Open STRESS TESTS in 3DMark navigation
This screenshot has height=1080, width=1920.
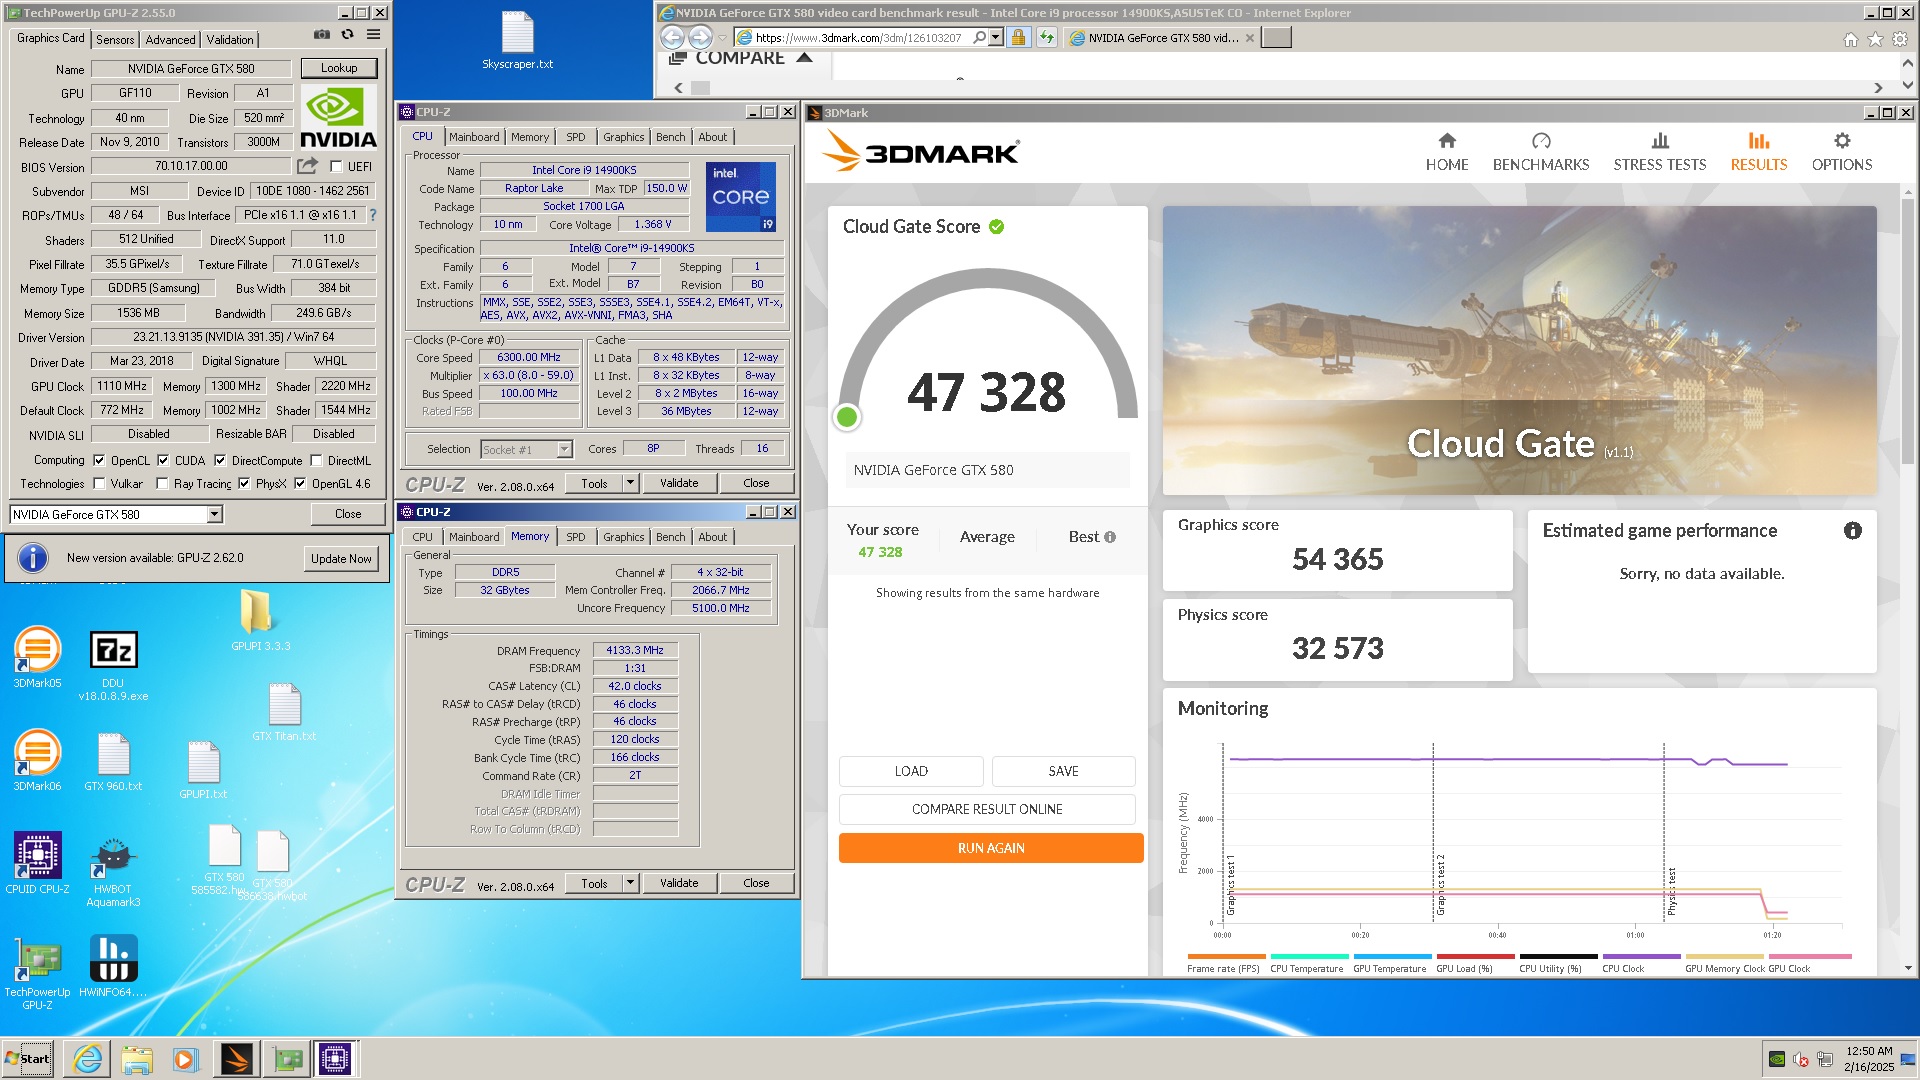coord(1660,152)
